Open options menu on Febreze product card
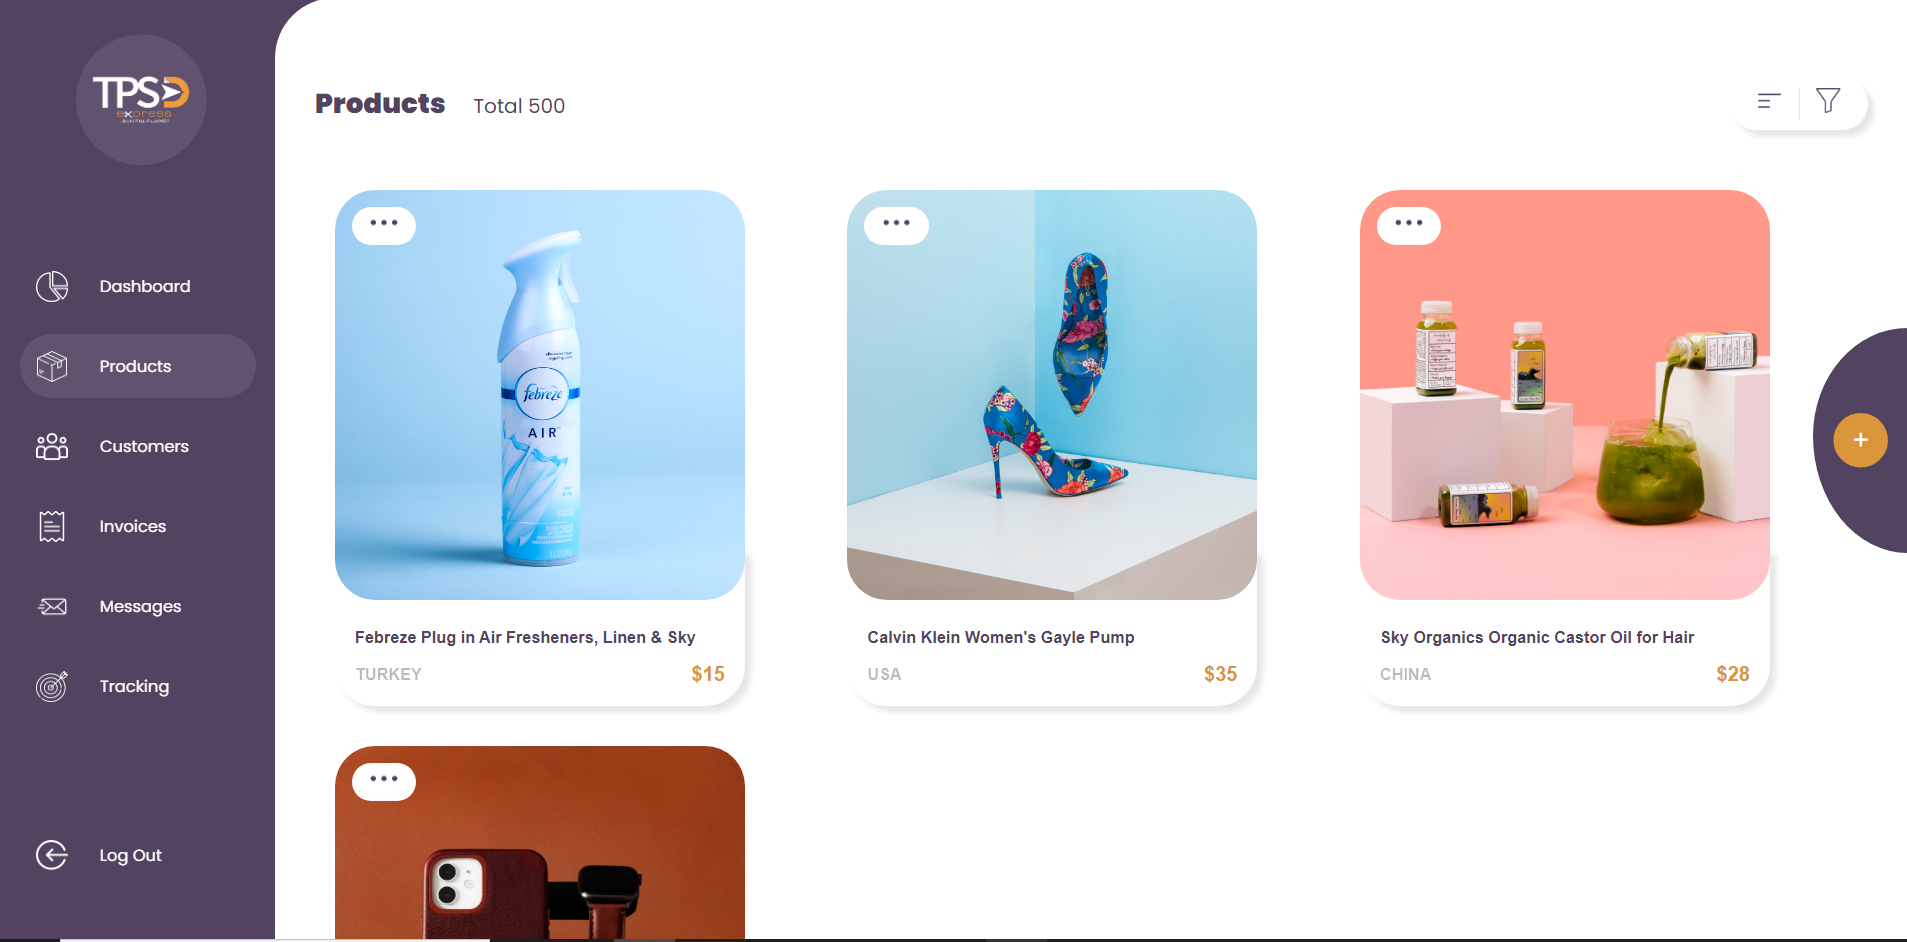 (x=384, y=225)
